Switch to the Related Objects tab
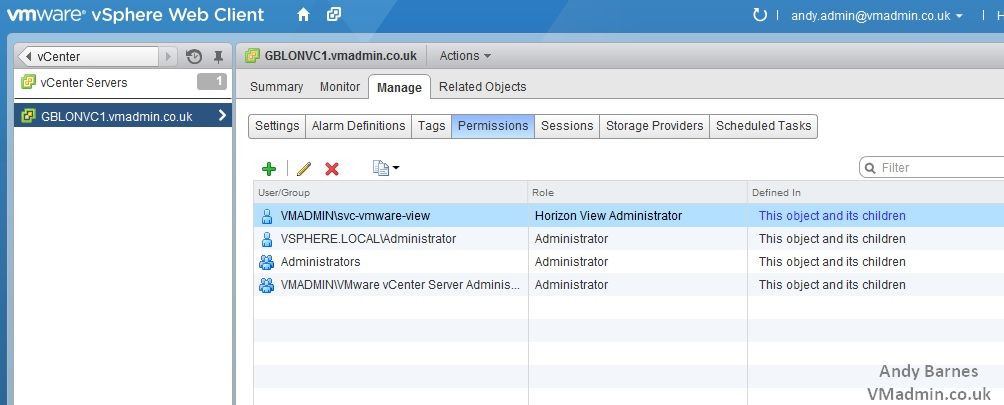This screenshot has width=1004, height=405. 482,86
